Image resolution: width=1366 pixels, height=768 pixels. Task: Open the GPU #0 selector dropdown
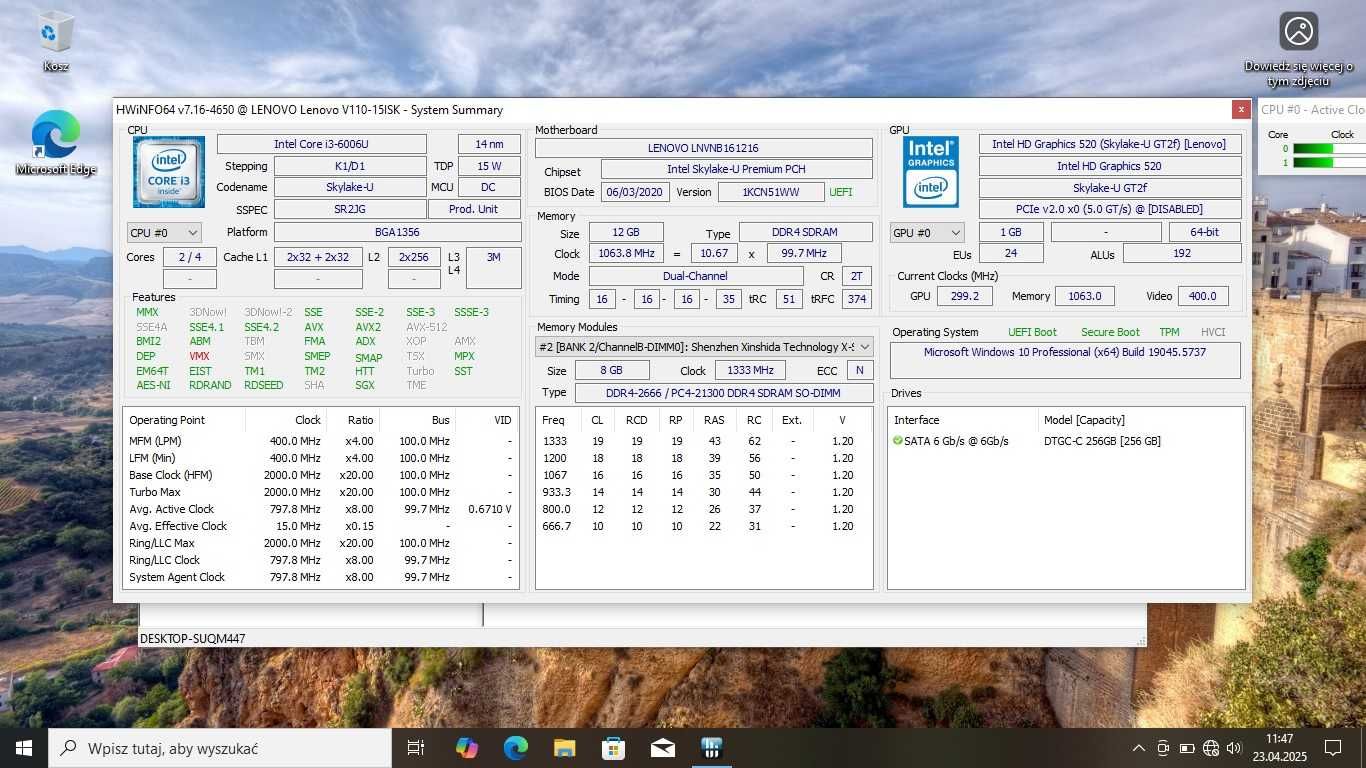point(927,232)
